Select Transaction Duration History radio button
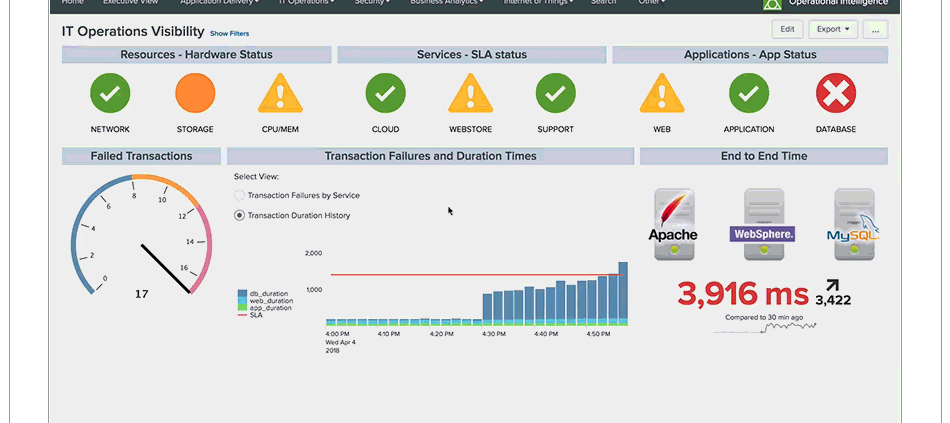Screen dimensions: 950x423 tap(239, 215)
